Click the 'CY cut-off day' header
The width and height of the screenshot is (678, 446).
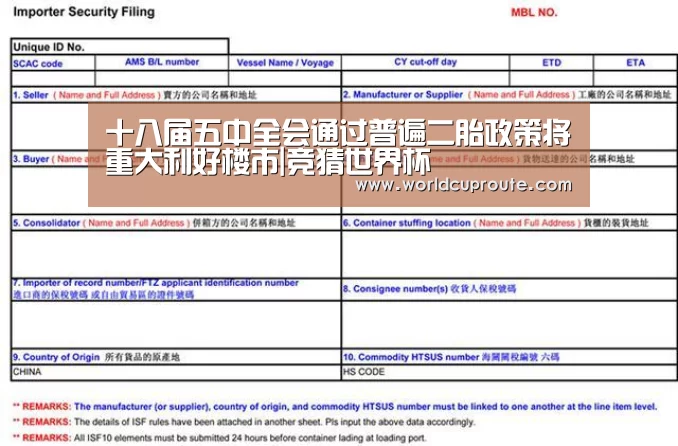(x=425, y=62)
